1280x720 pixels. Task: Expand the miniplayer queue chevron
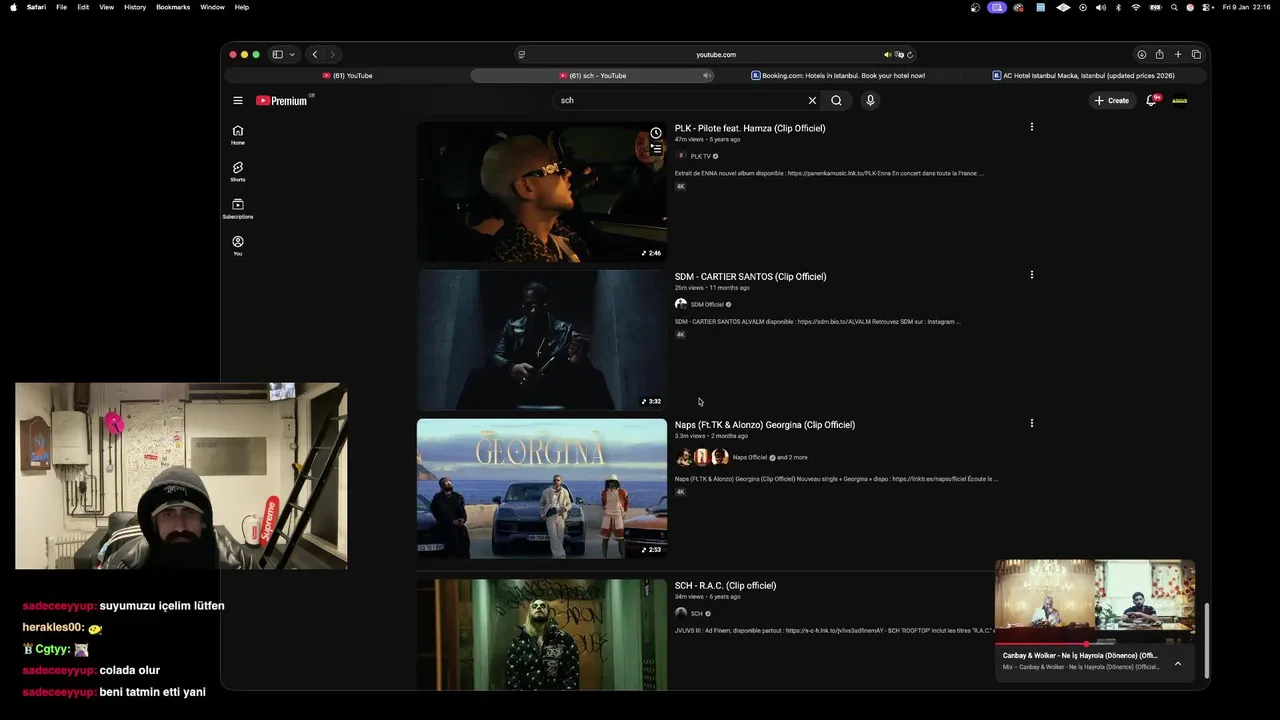click(1178, 663)
